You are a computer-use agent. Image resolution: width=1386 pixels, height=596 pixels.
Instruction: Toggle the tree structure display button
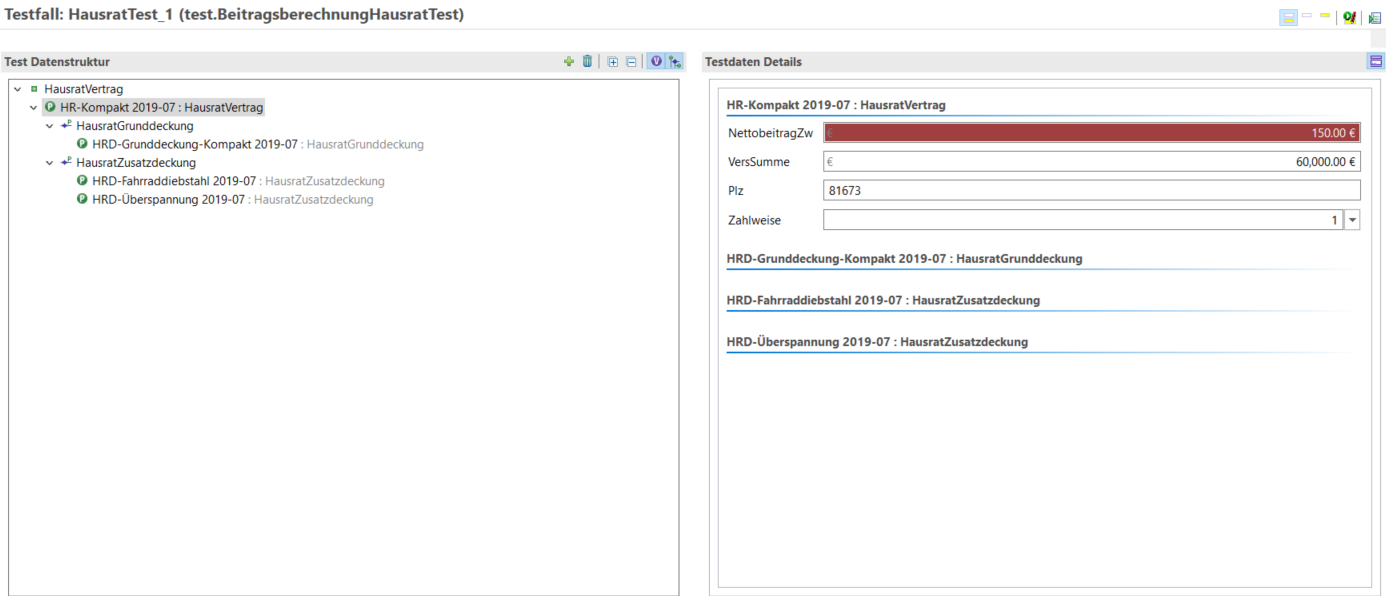(675, 62)
